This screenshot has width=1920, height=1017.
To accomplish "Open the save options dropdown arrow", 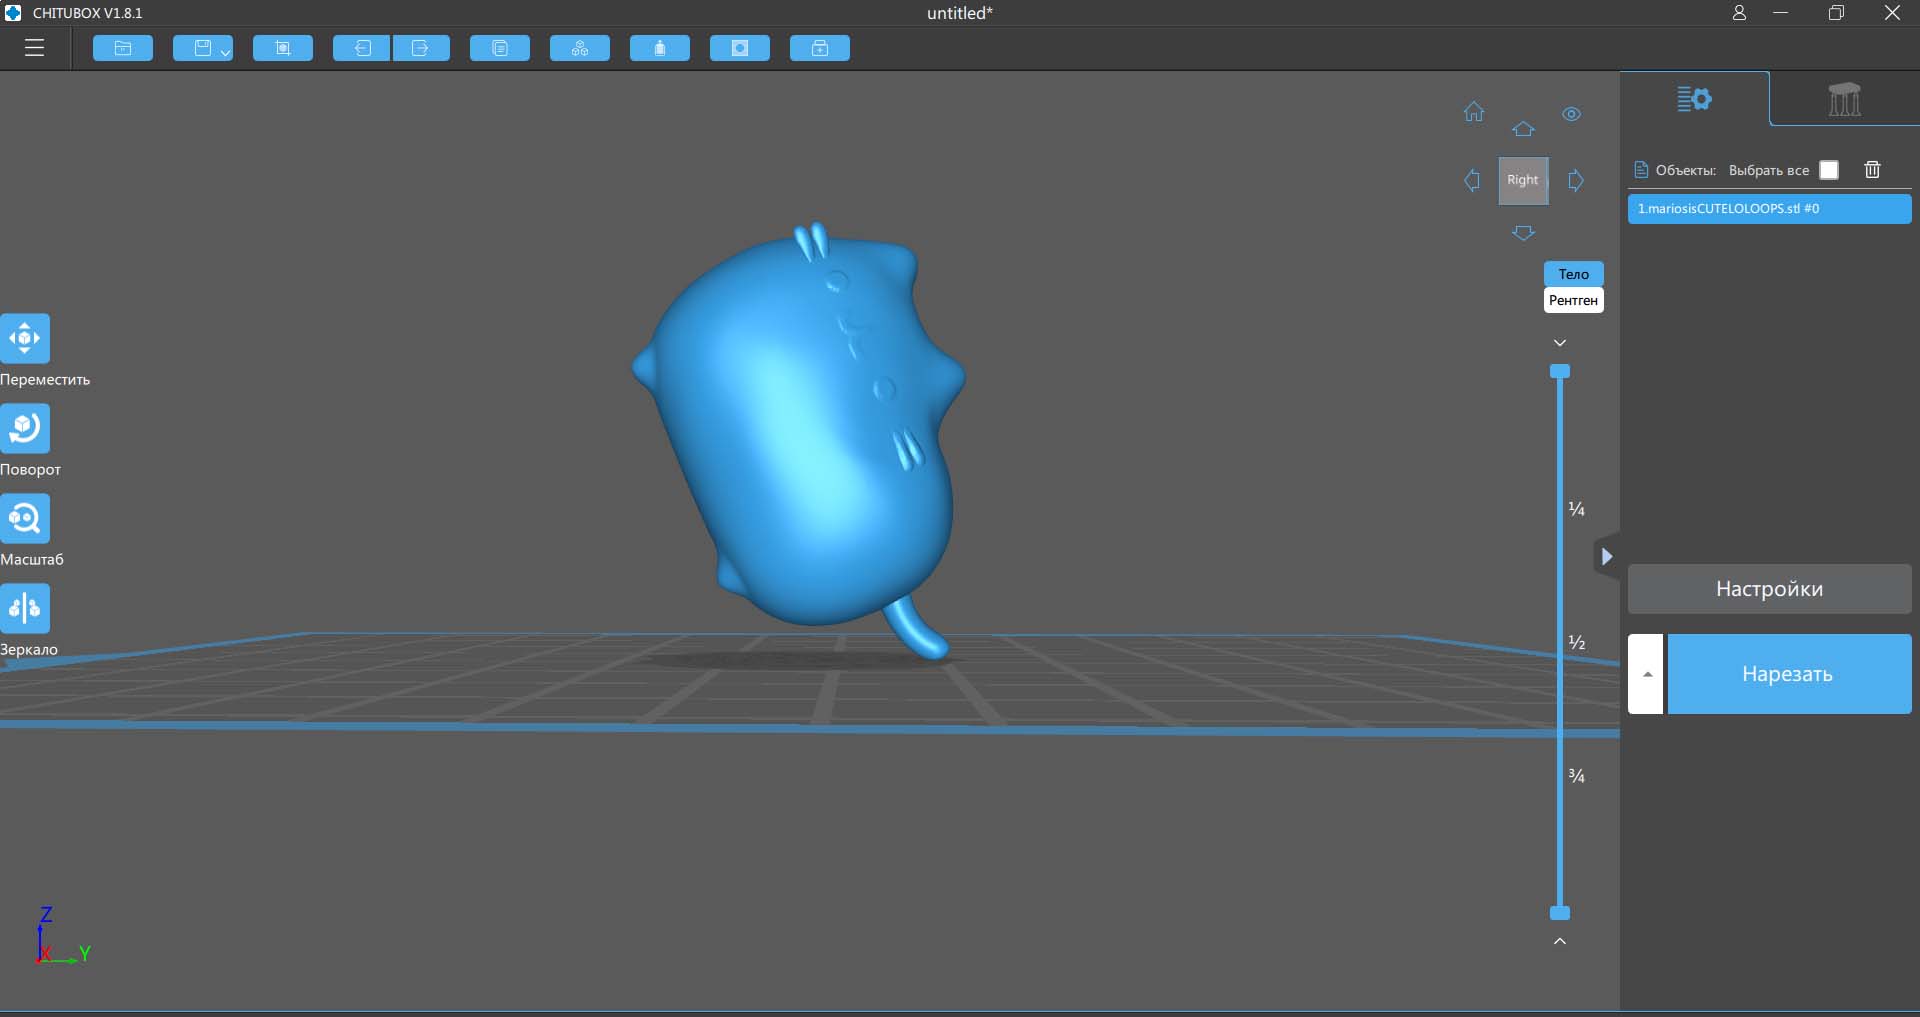I will click(x=225, y=52).
